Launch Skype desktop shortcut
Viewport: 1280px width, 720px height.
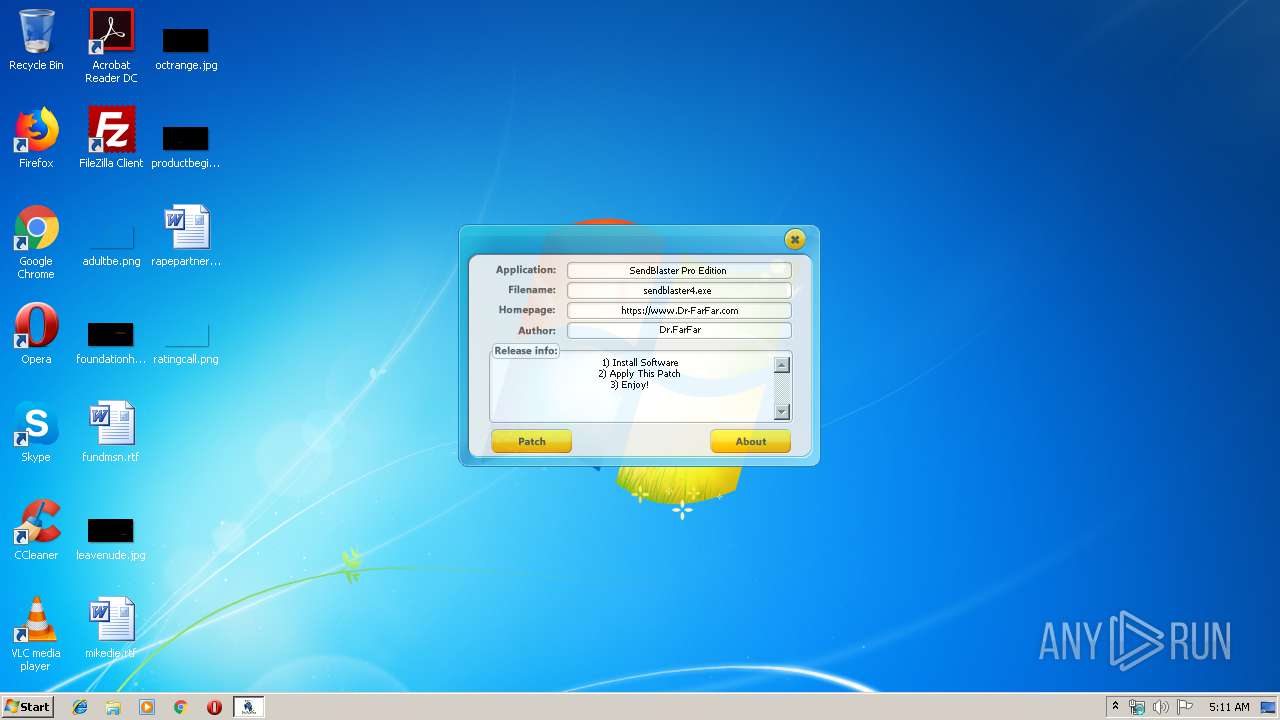click(x=36, y=432)
